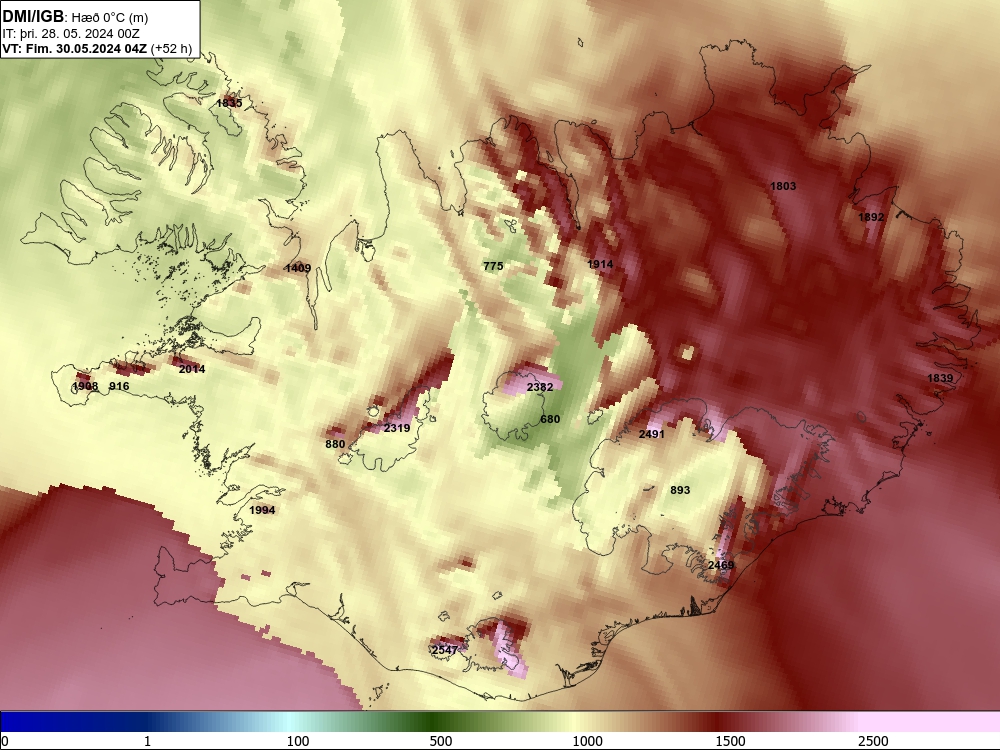
Task: Click the 100 tick on the color scale
Action: [298, 740]
